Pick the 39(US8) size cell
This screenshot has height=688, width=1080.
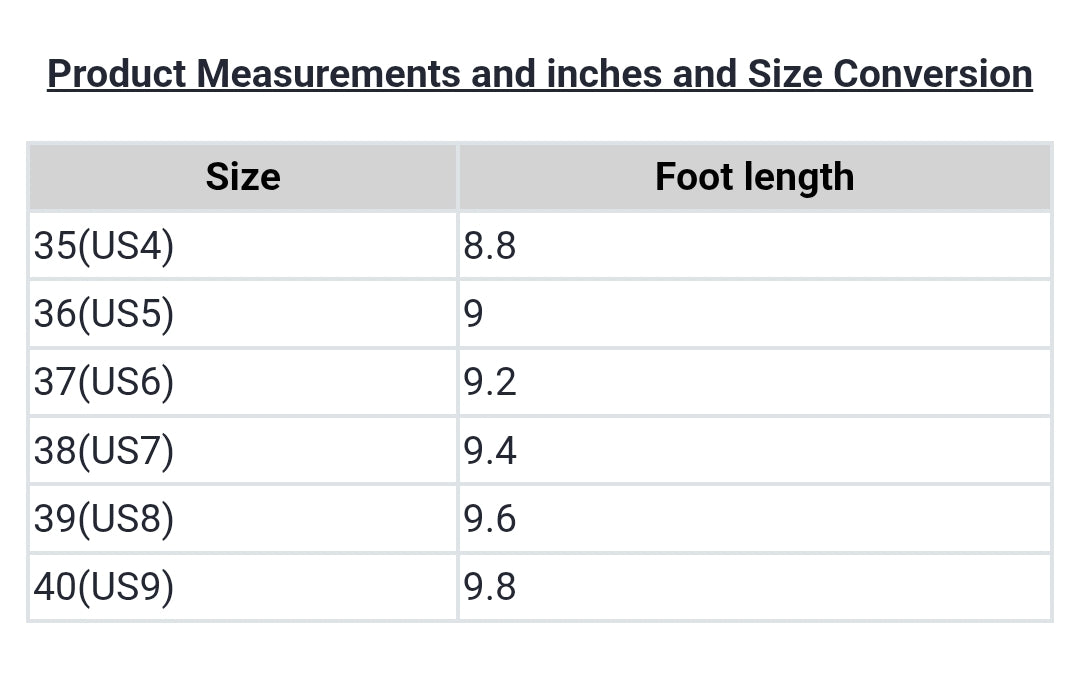(x=104, y=519)
